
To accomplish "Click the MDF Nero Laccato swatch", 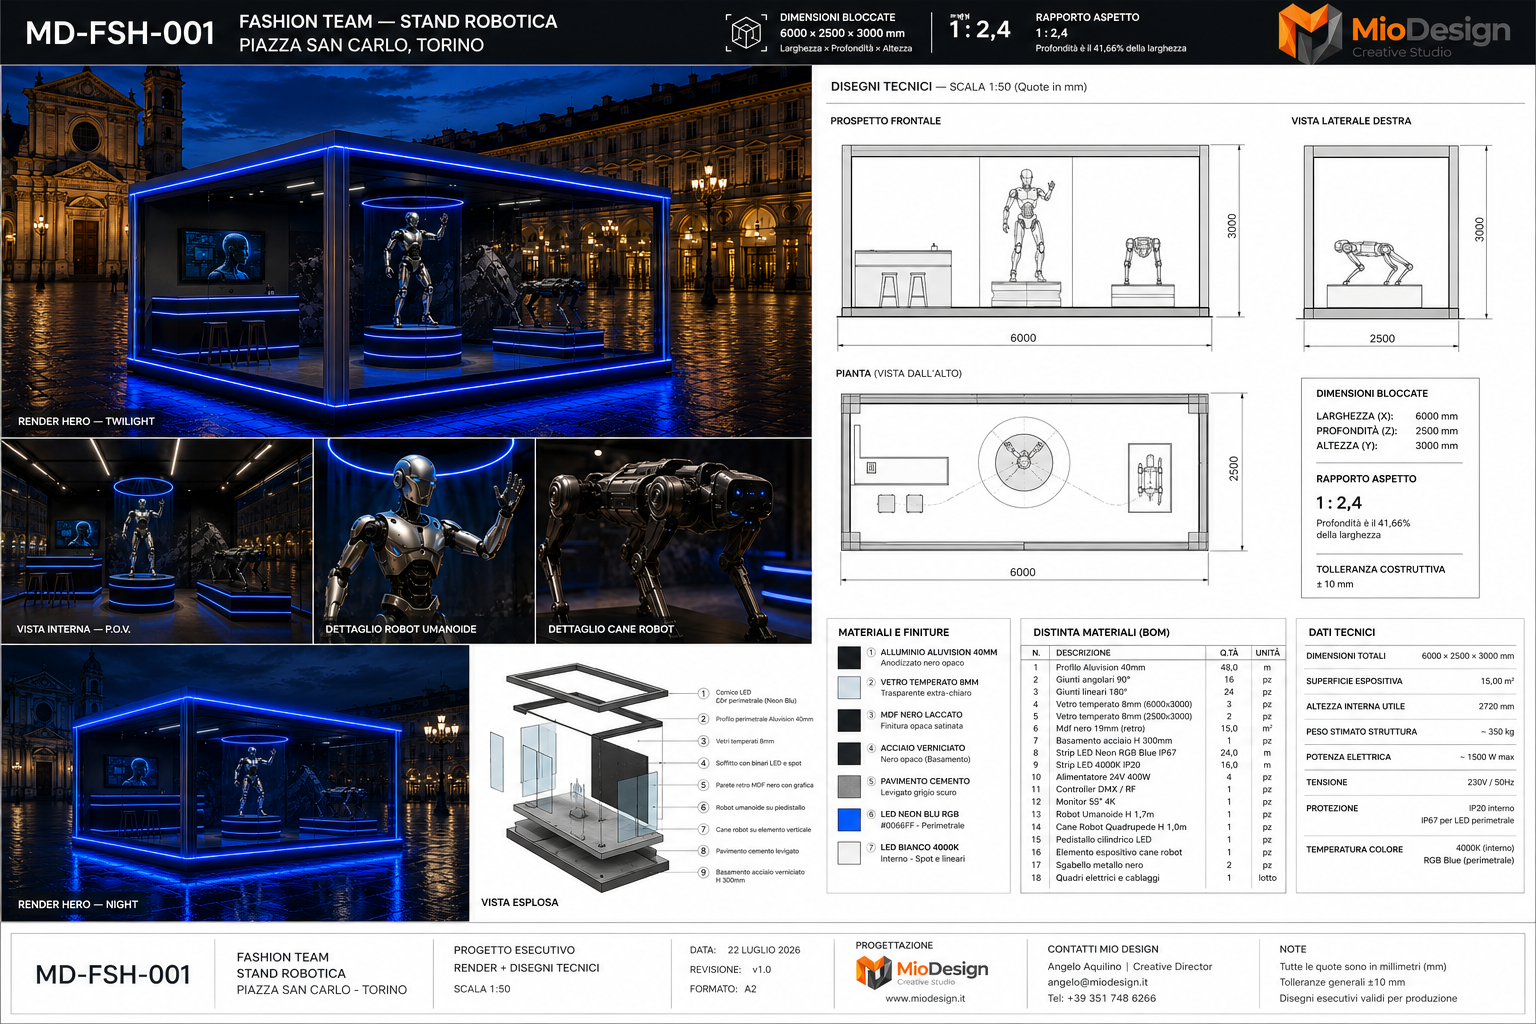I will point(849,720).
